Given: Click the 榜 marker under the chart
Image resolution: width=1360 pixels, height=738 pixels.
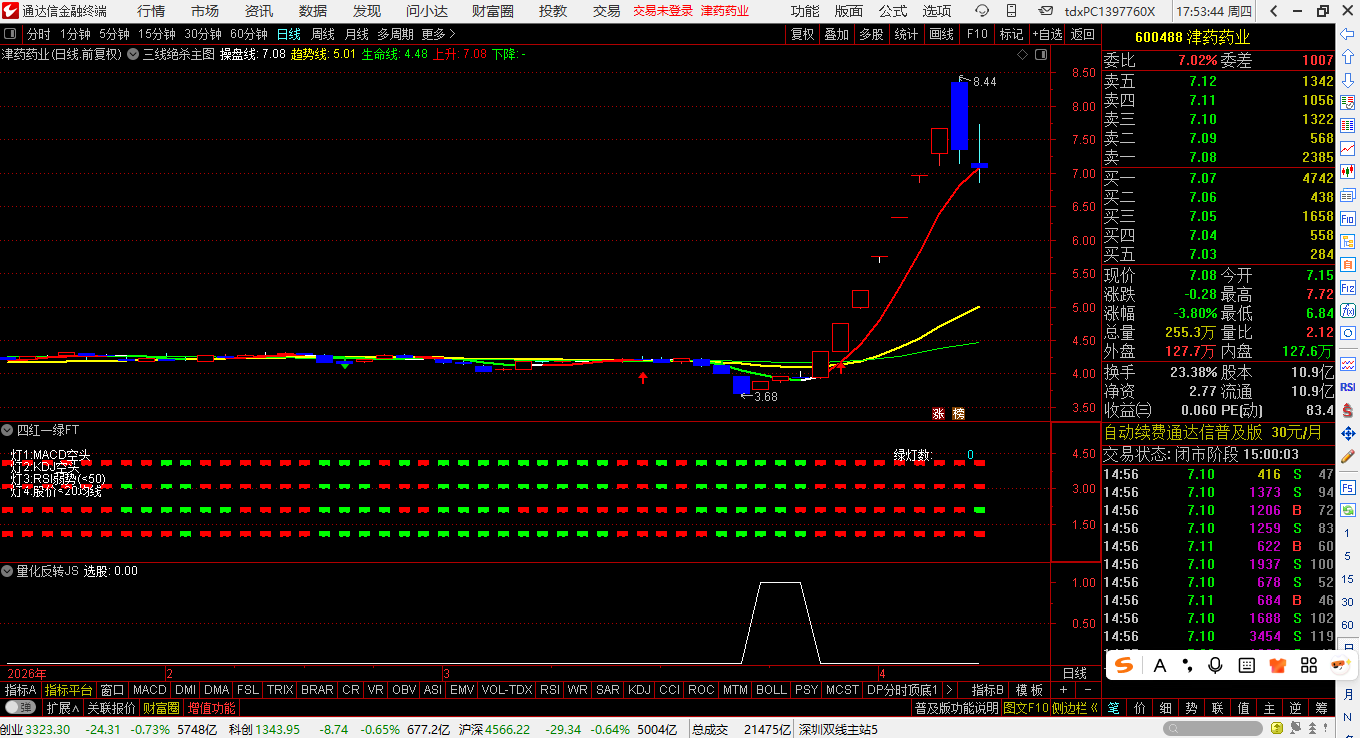Looking at the screenshot, I should (x=958, y=412).
